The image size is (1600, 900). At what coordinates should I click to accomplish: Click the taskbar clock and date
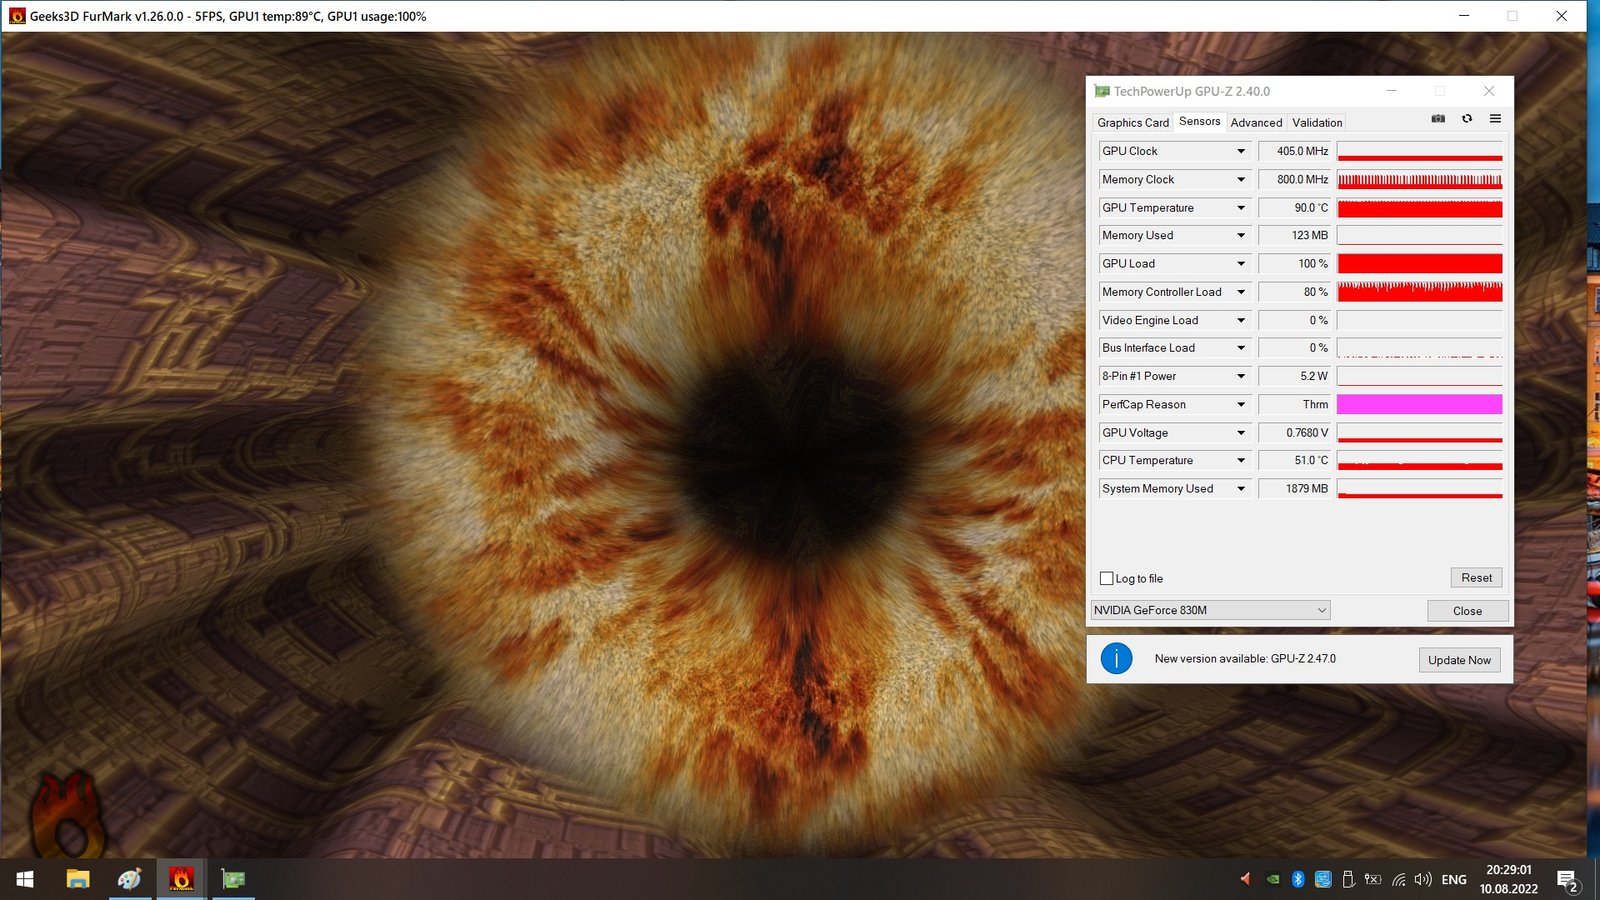[x=1509, y=879]
